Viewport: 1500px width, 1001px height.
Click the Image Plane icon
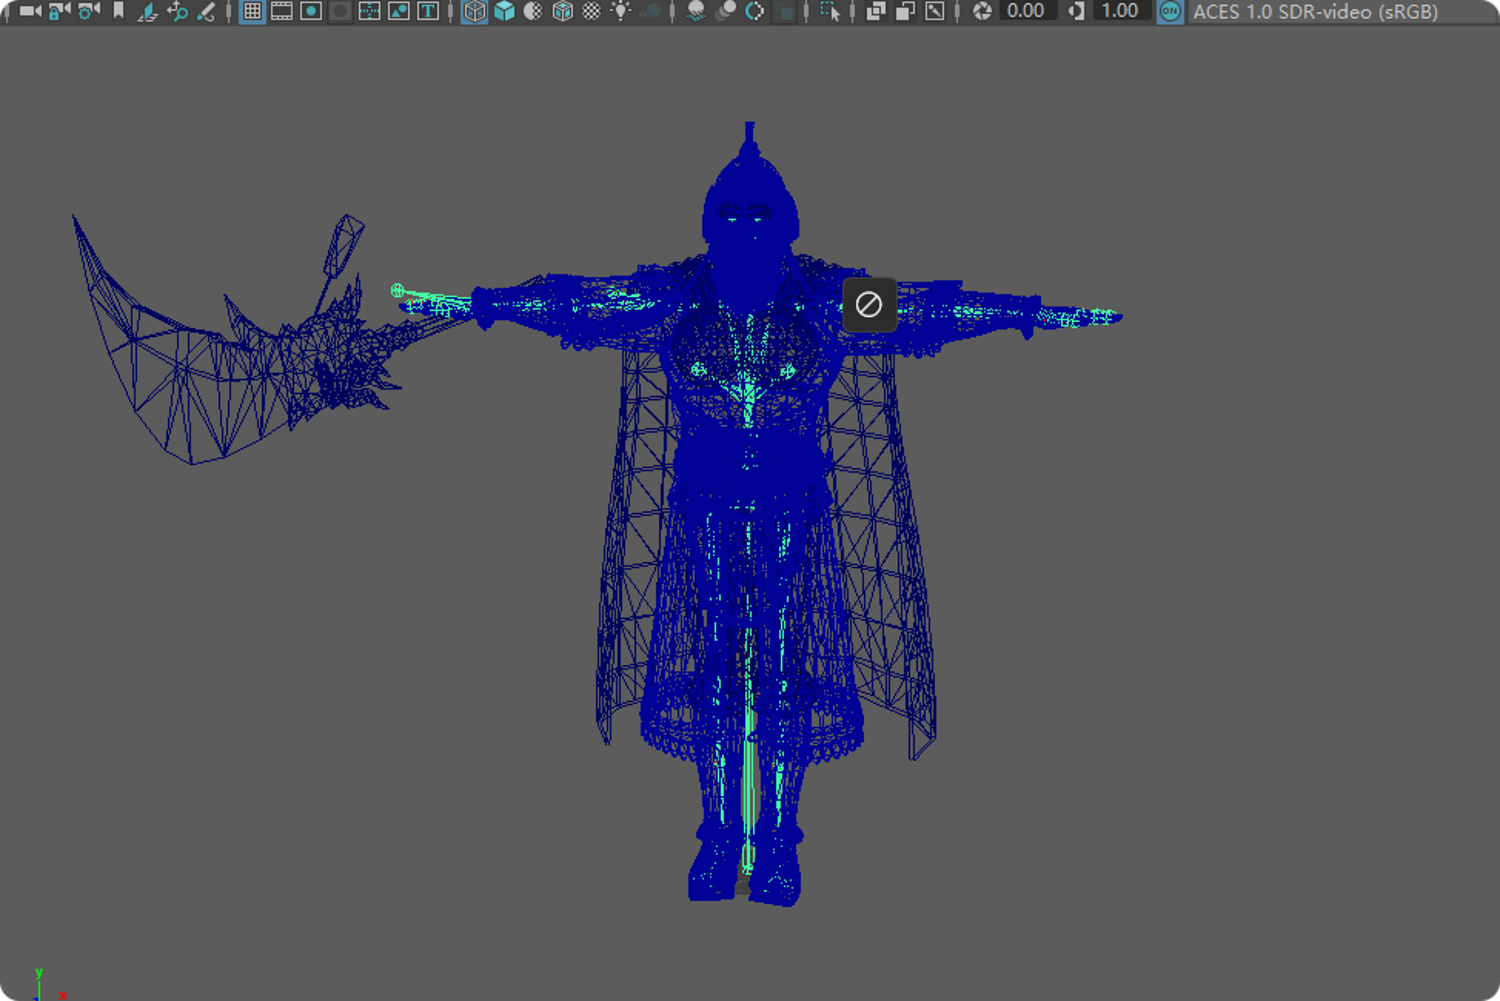click(x=148, y=11)
